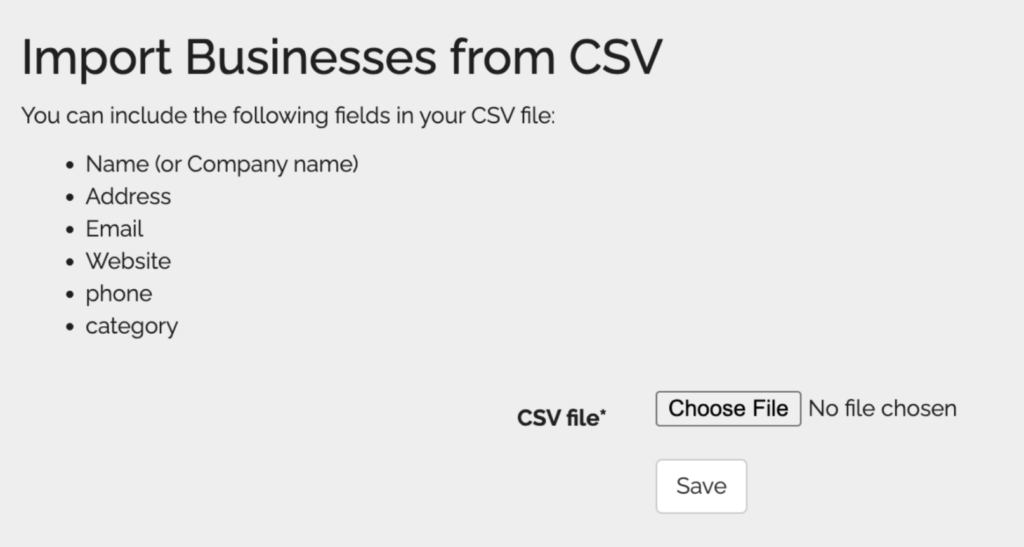Click the "CSV file" field label
Screen dimensions: 1024x547
click(558, 419)
